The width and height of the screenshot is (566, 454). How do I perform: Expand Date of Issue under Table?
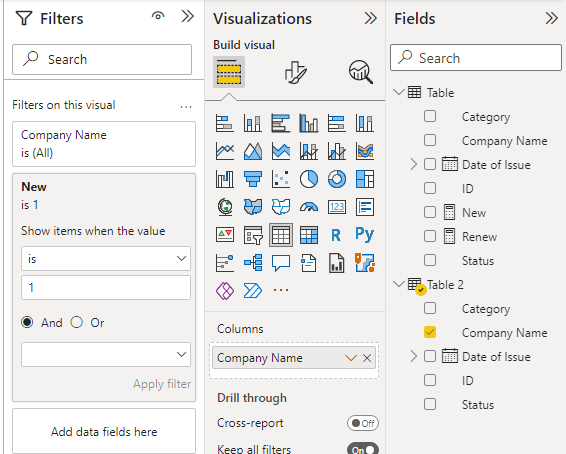414,164
